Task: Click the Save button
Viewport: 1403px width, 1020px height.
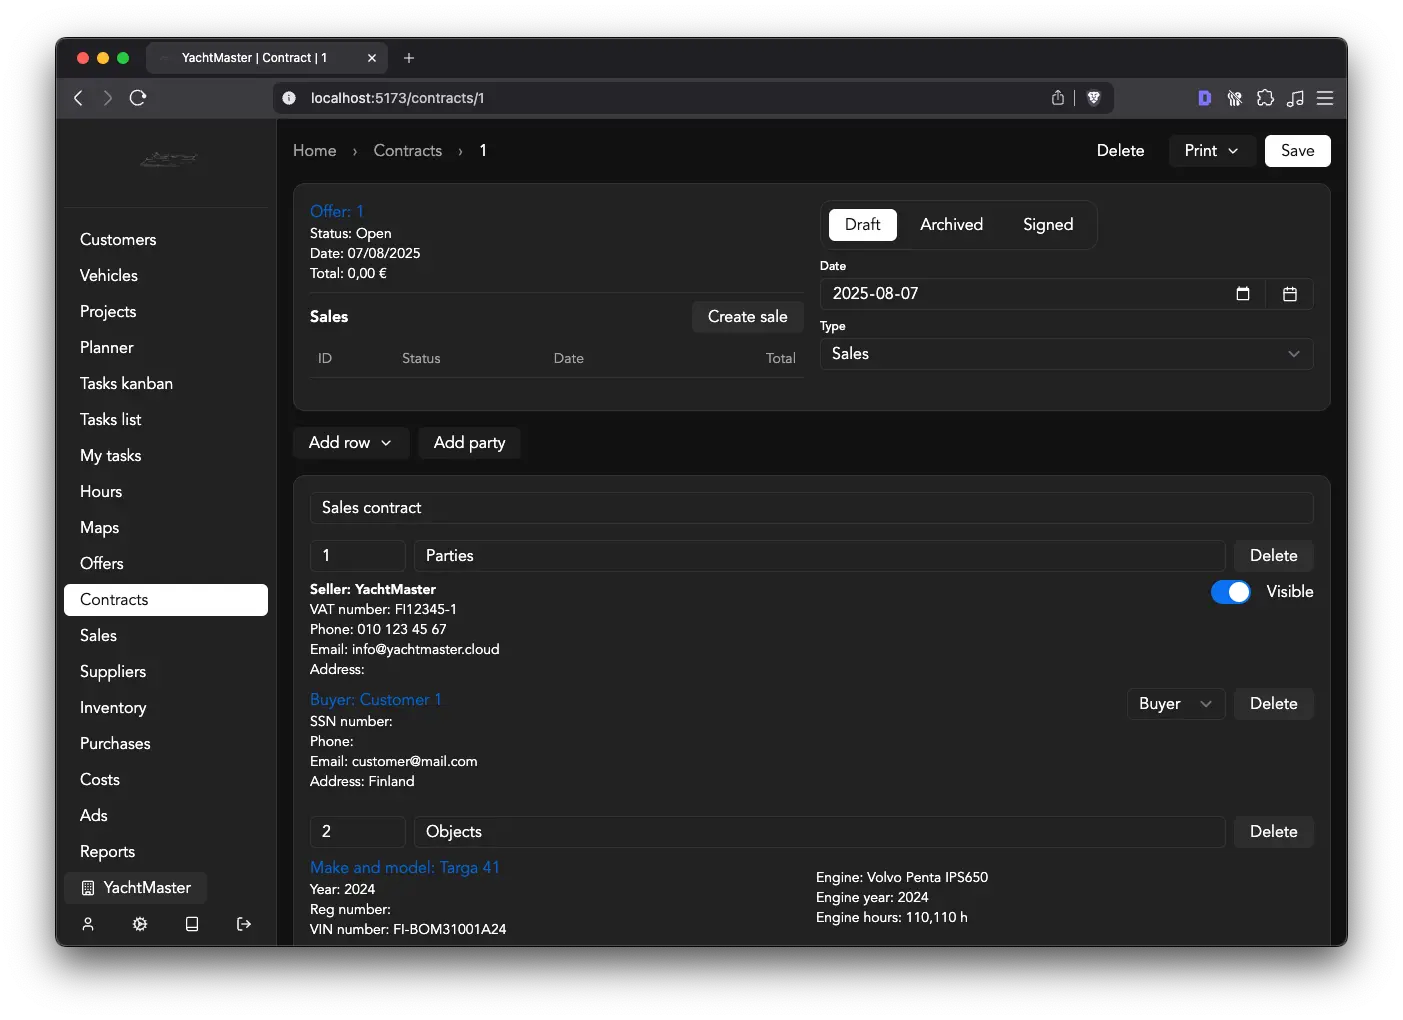Action: tap(1297, 151)
